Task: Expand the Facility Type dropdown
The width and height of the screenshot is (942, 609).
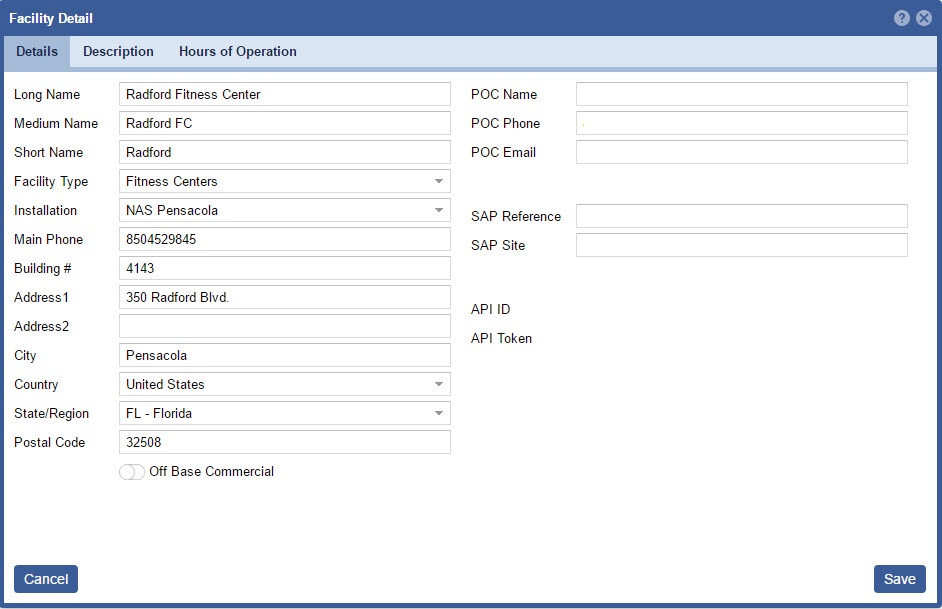Action: [438, 182]
